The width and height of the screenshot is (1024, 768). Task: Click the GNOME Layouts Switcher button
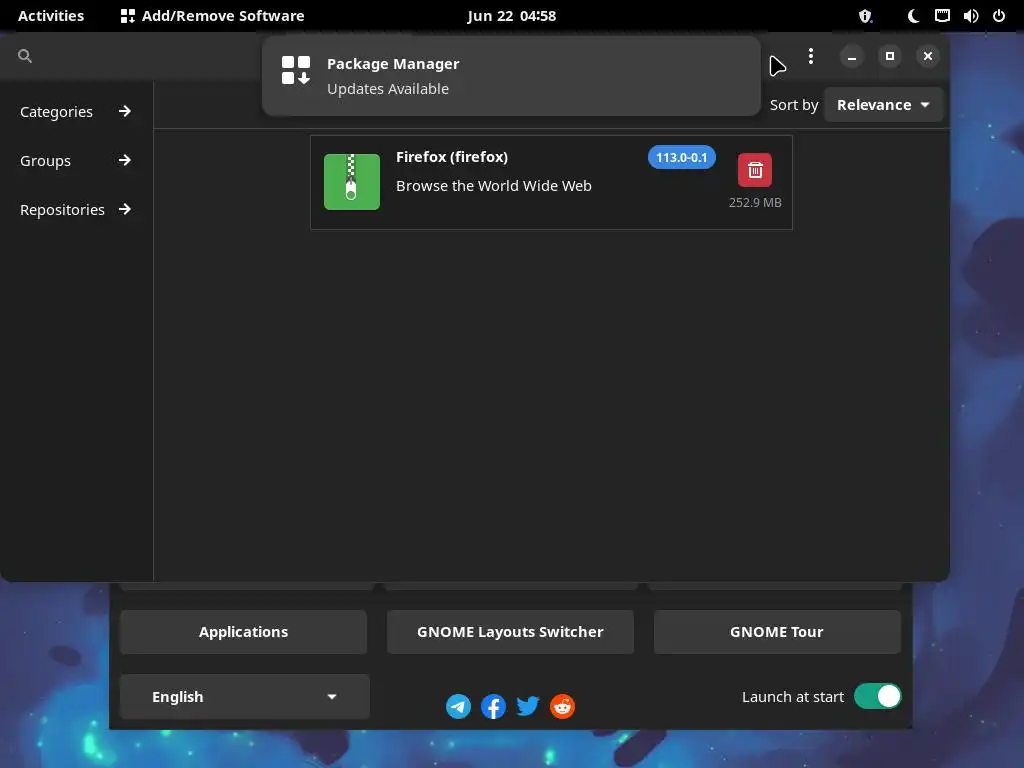(510, 632)
